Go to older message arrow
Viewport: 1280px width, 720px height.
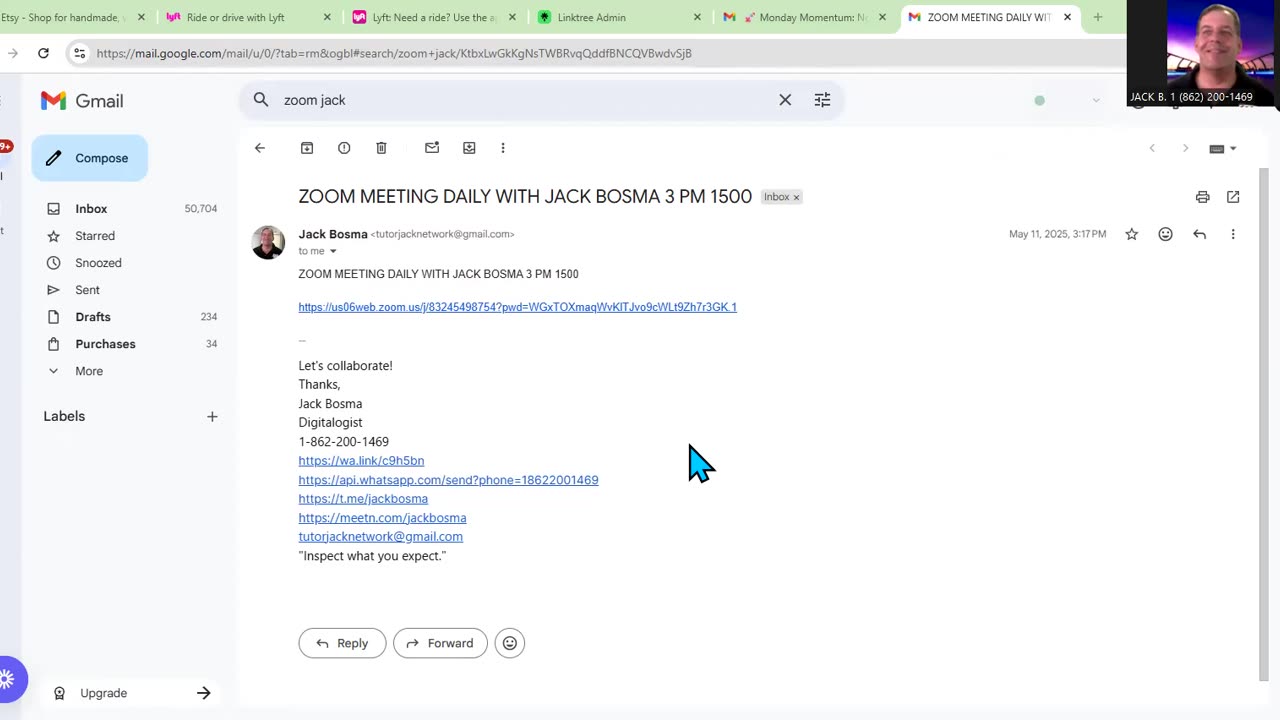coord(1186,148)
